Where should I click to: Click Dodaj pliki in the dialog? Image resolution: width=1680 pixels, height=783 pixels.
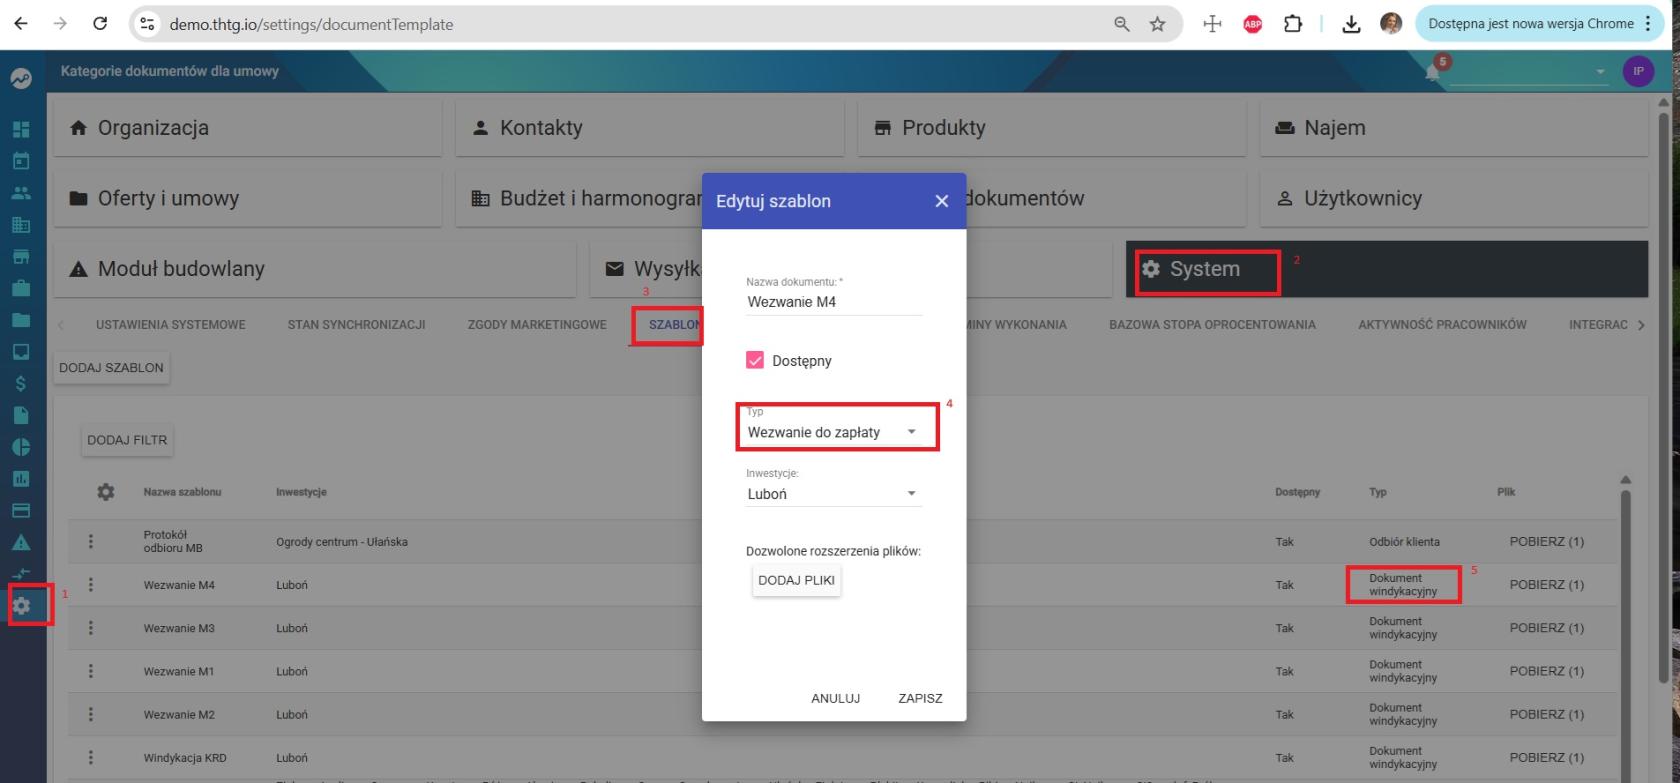(797, 580)
